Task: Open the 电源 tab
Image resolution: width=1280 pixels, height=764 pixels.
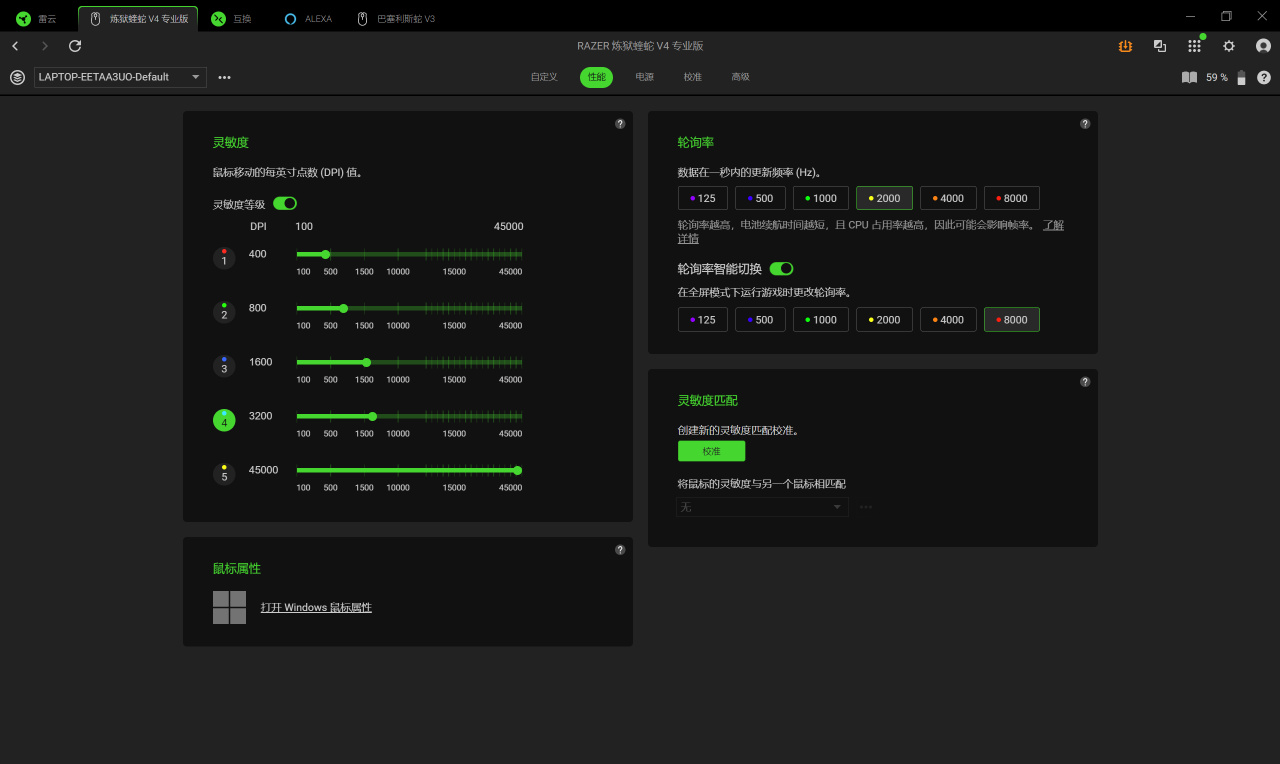Action: coord(645,77)
